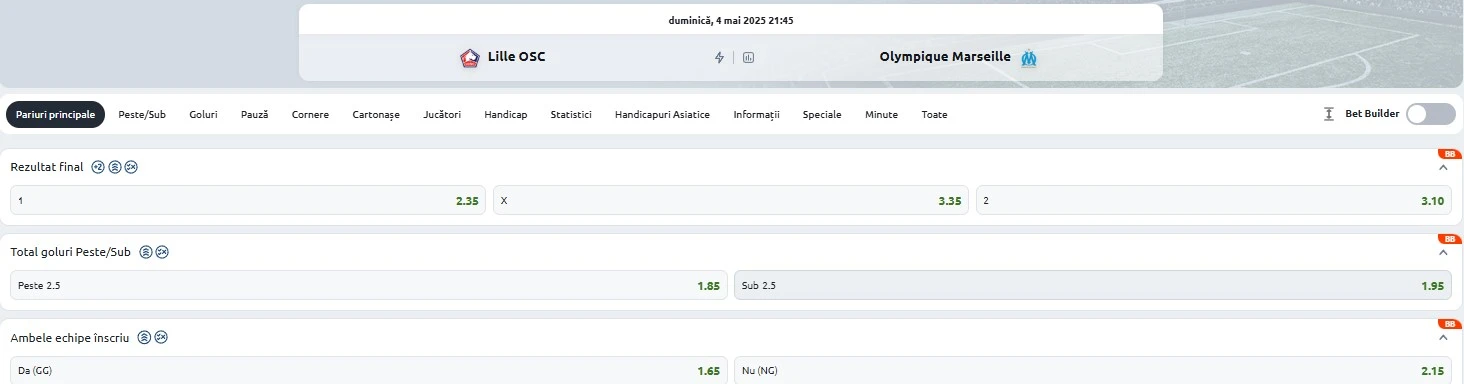Click the Lille OSC club crest
This screenshot has width=1464, height=384.
[470, 58]
